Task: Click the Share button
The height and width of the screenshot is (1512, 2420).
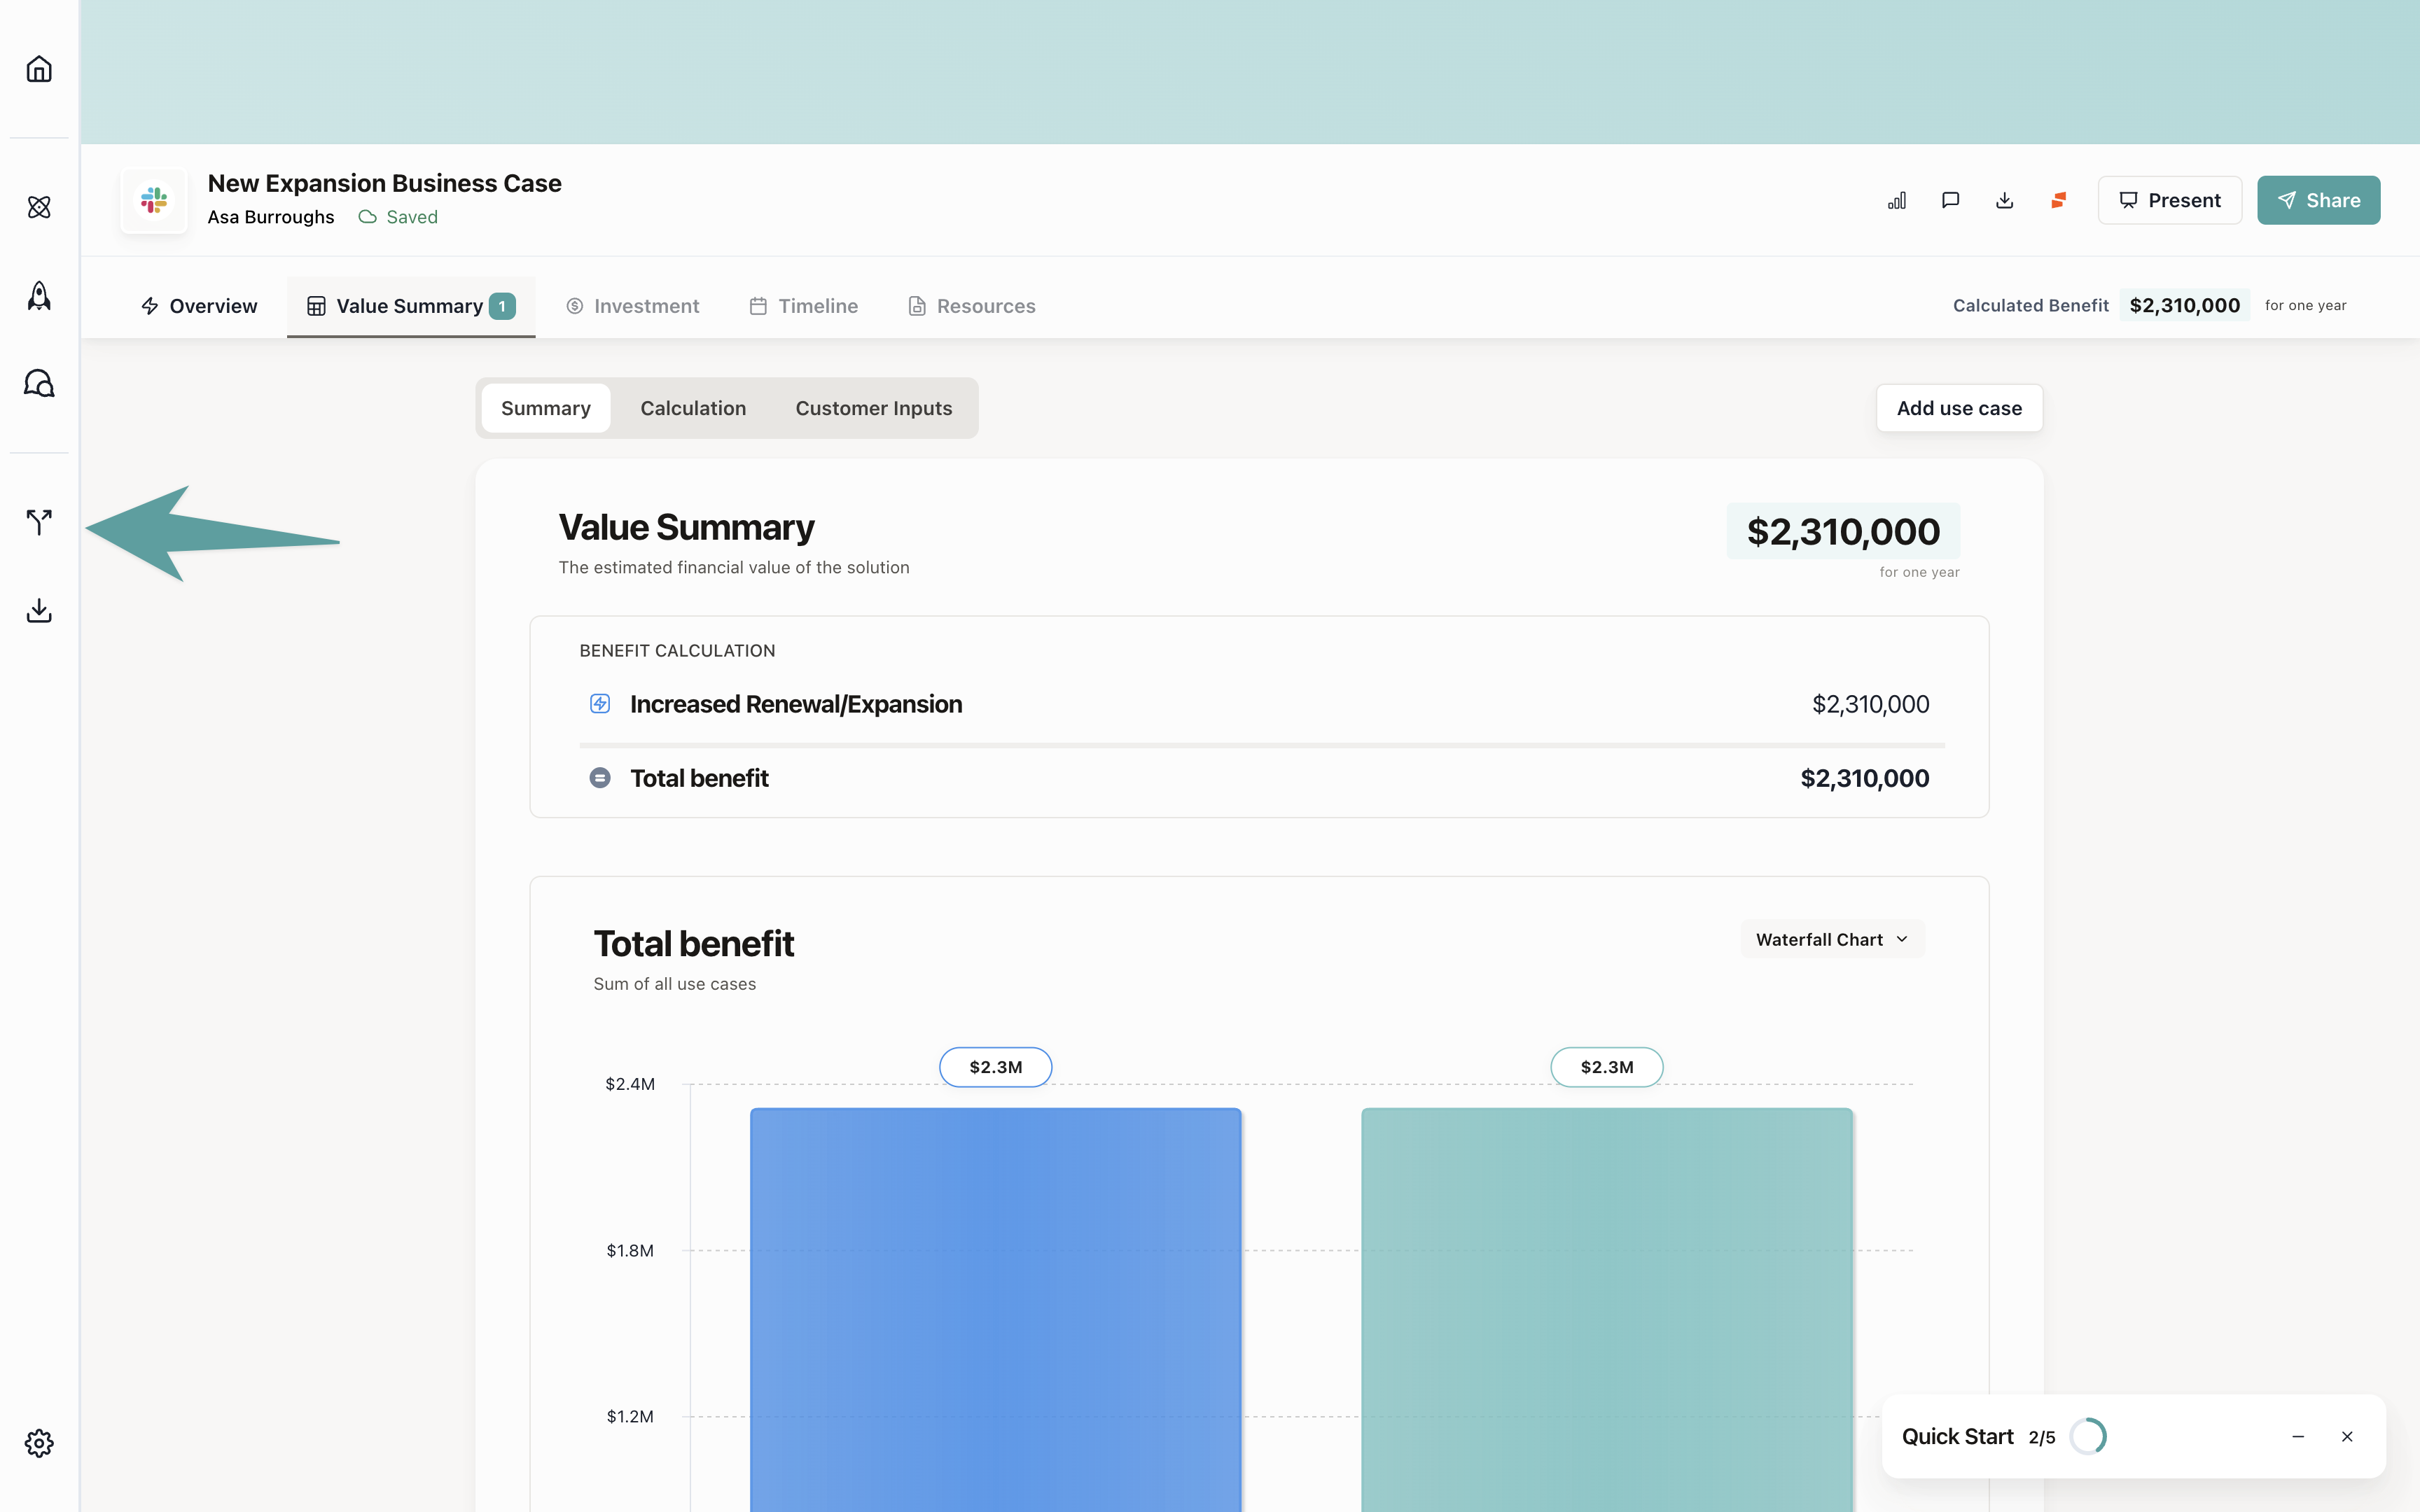Action: 2317,200
